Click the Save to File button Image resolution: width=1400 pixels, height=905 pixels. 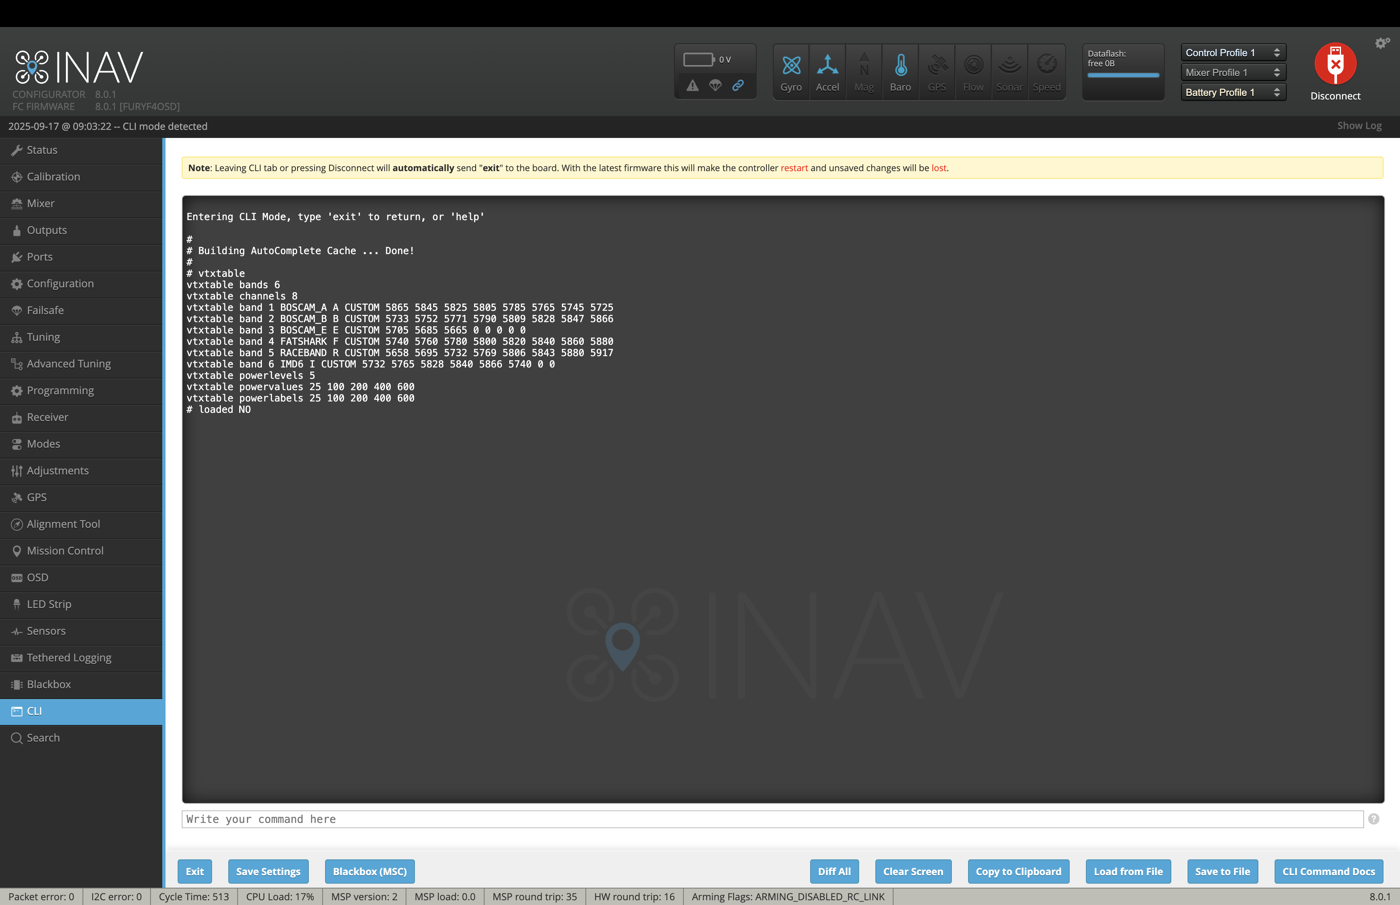point(1222,871)
